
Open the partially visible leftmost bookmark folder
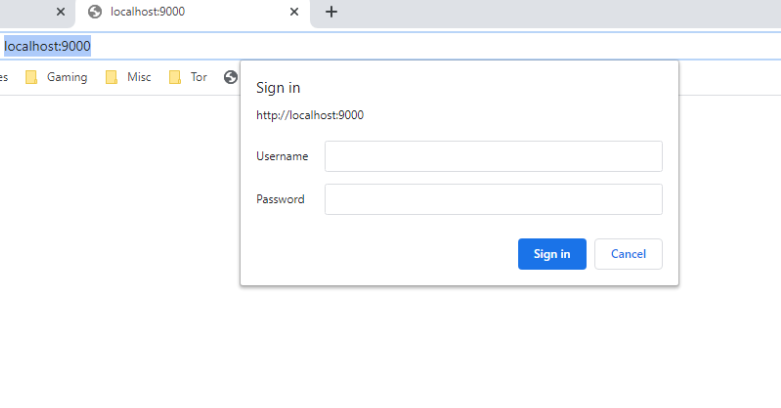point(4,77)
